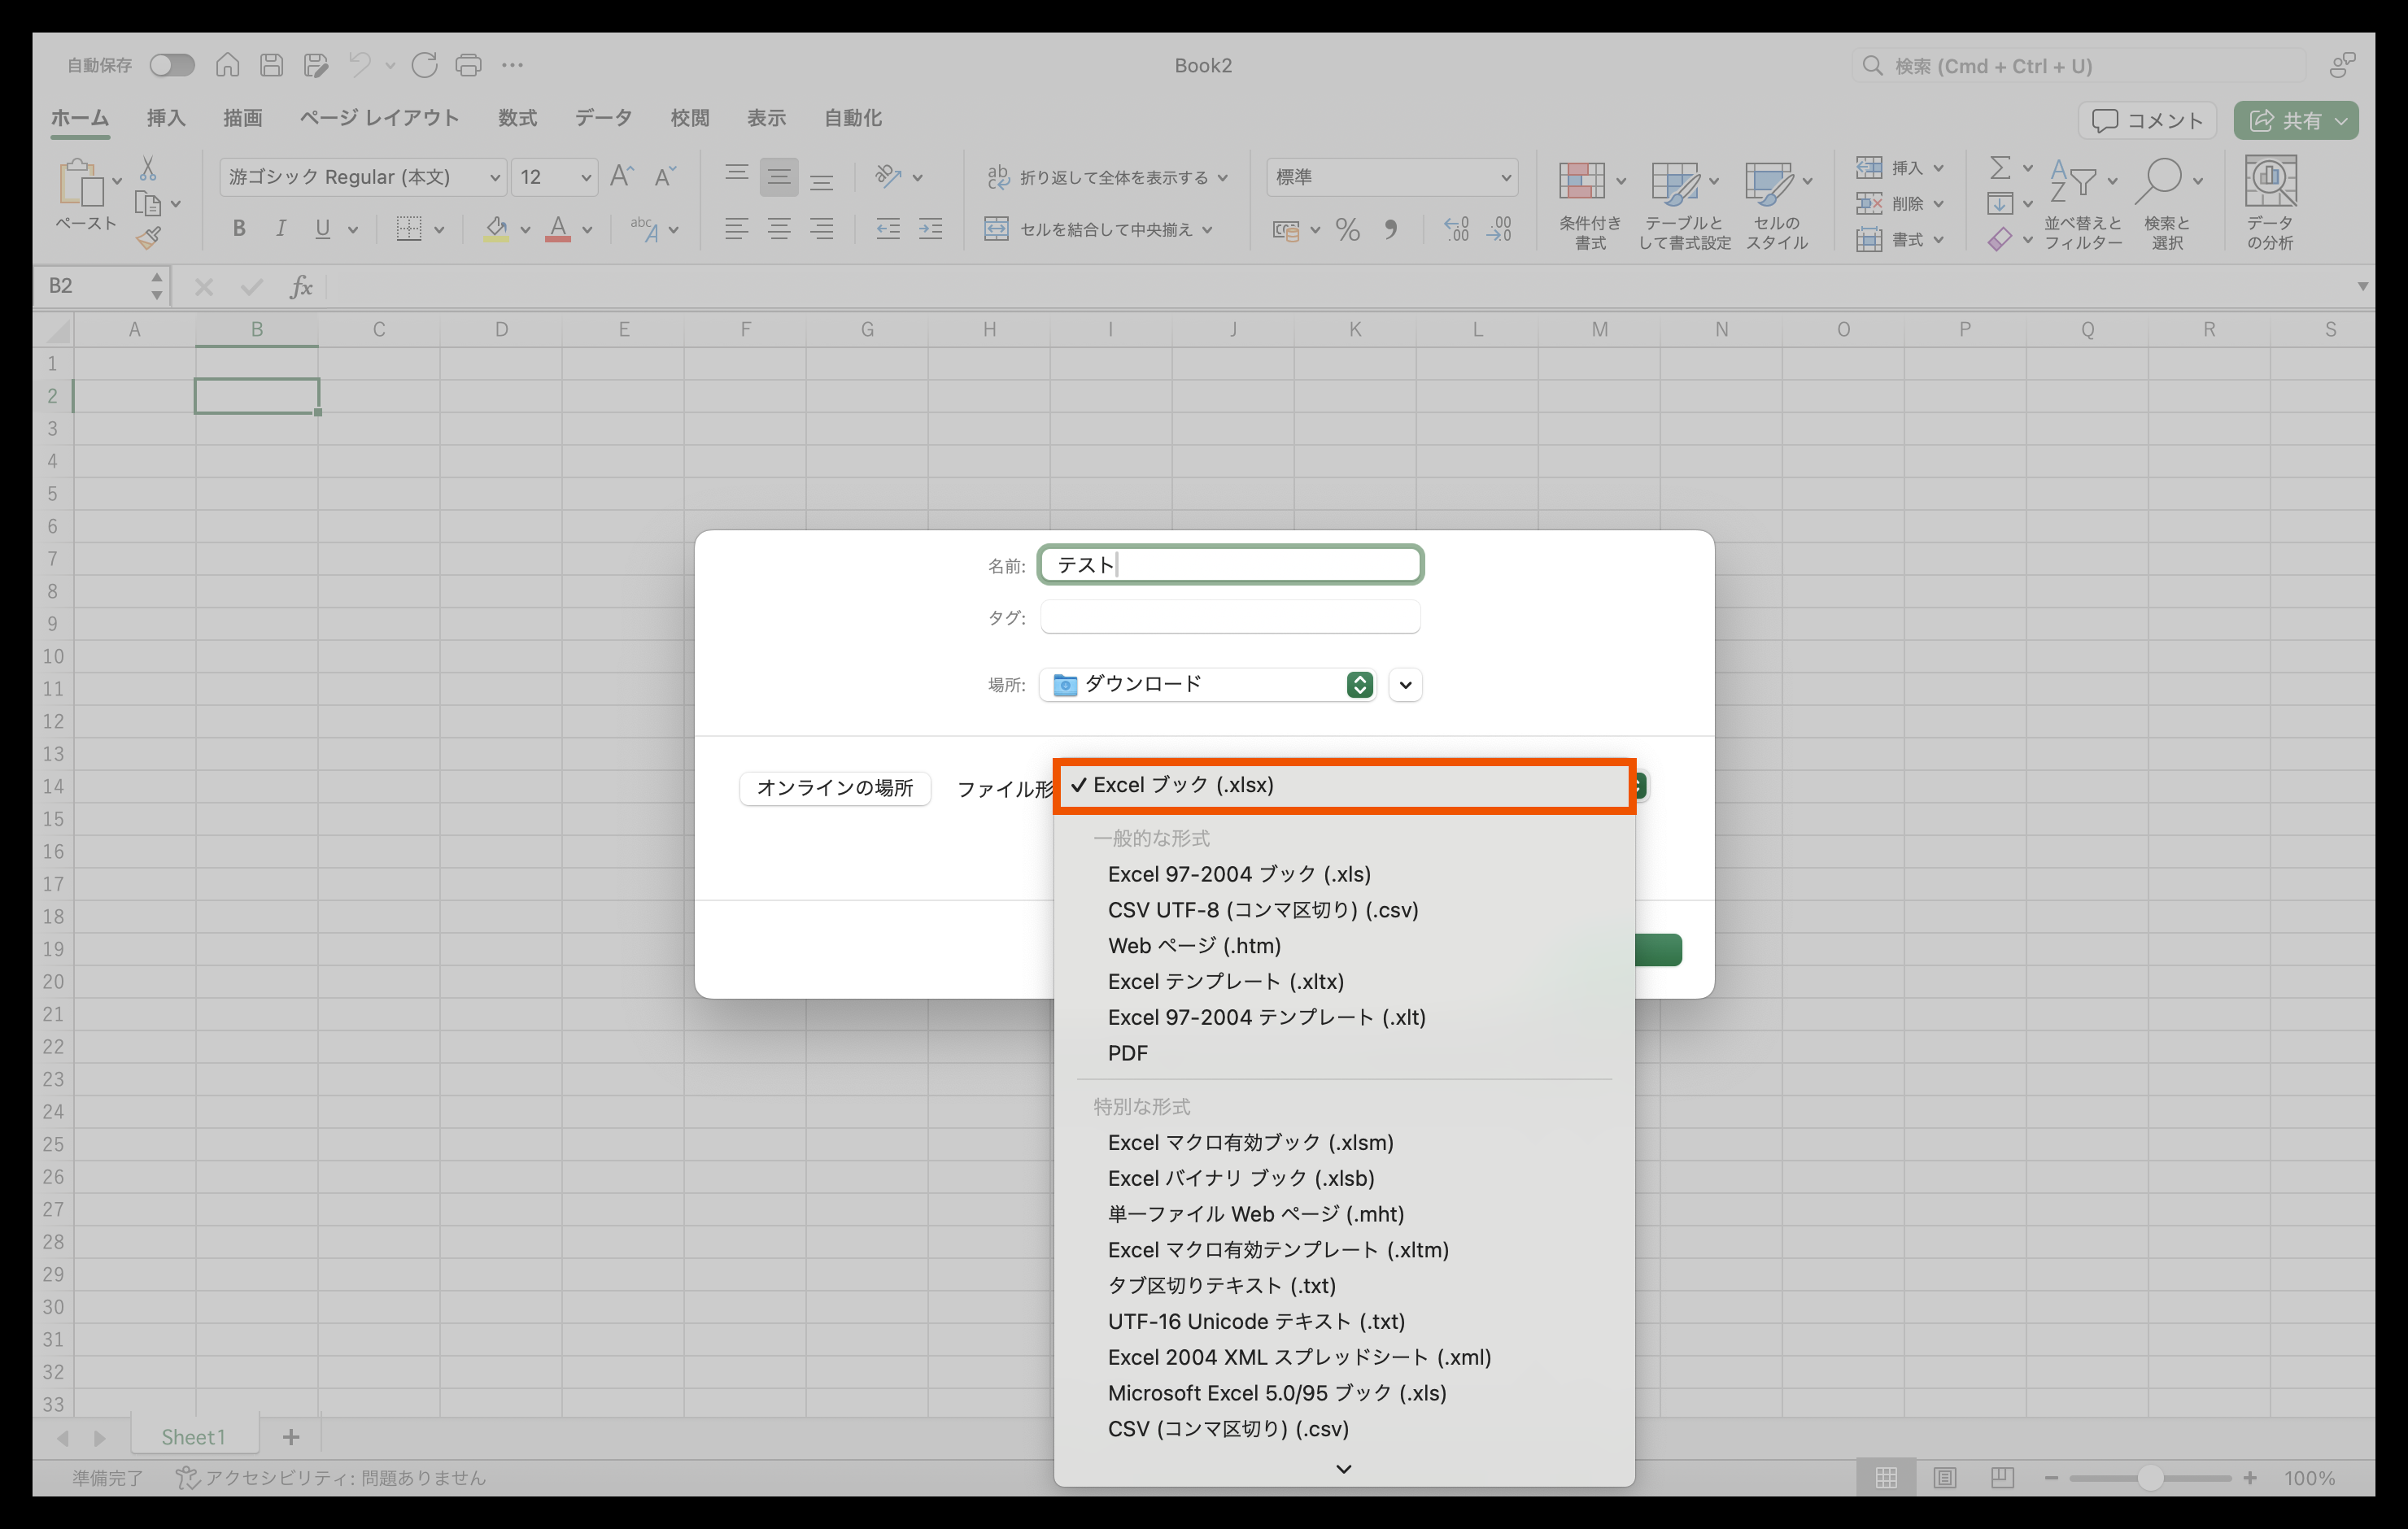Screen dimensions: 2408x1529
Task: Click the ribbon 挿入 cells button
Action: [1899, 167]
